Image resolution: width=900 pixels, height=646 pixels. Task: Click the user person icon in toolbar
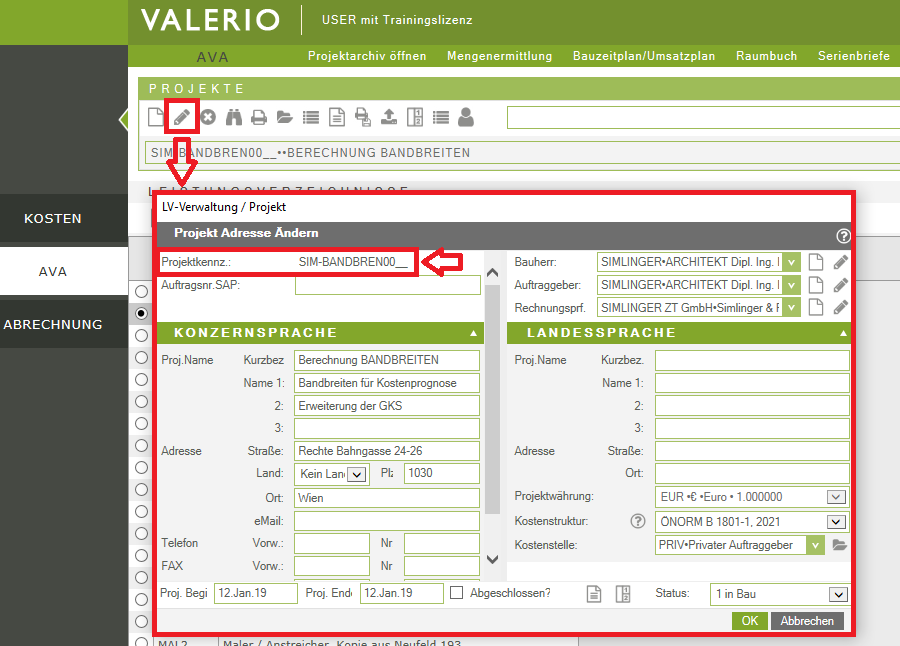pyautogui.click(x=466, y=117)
